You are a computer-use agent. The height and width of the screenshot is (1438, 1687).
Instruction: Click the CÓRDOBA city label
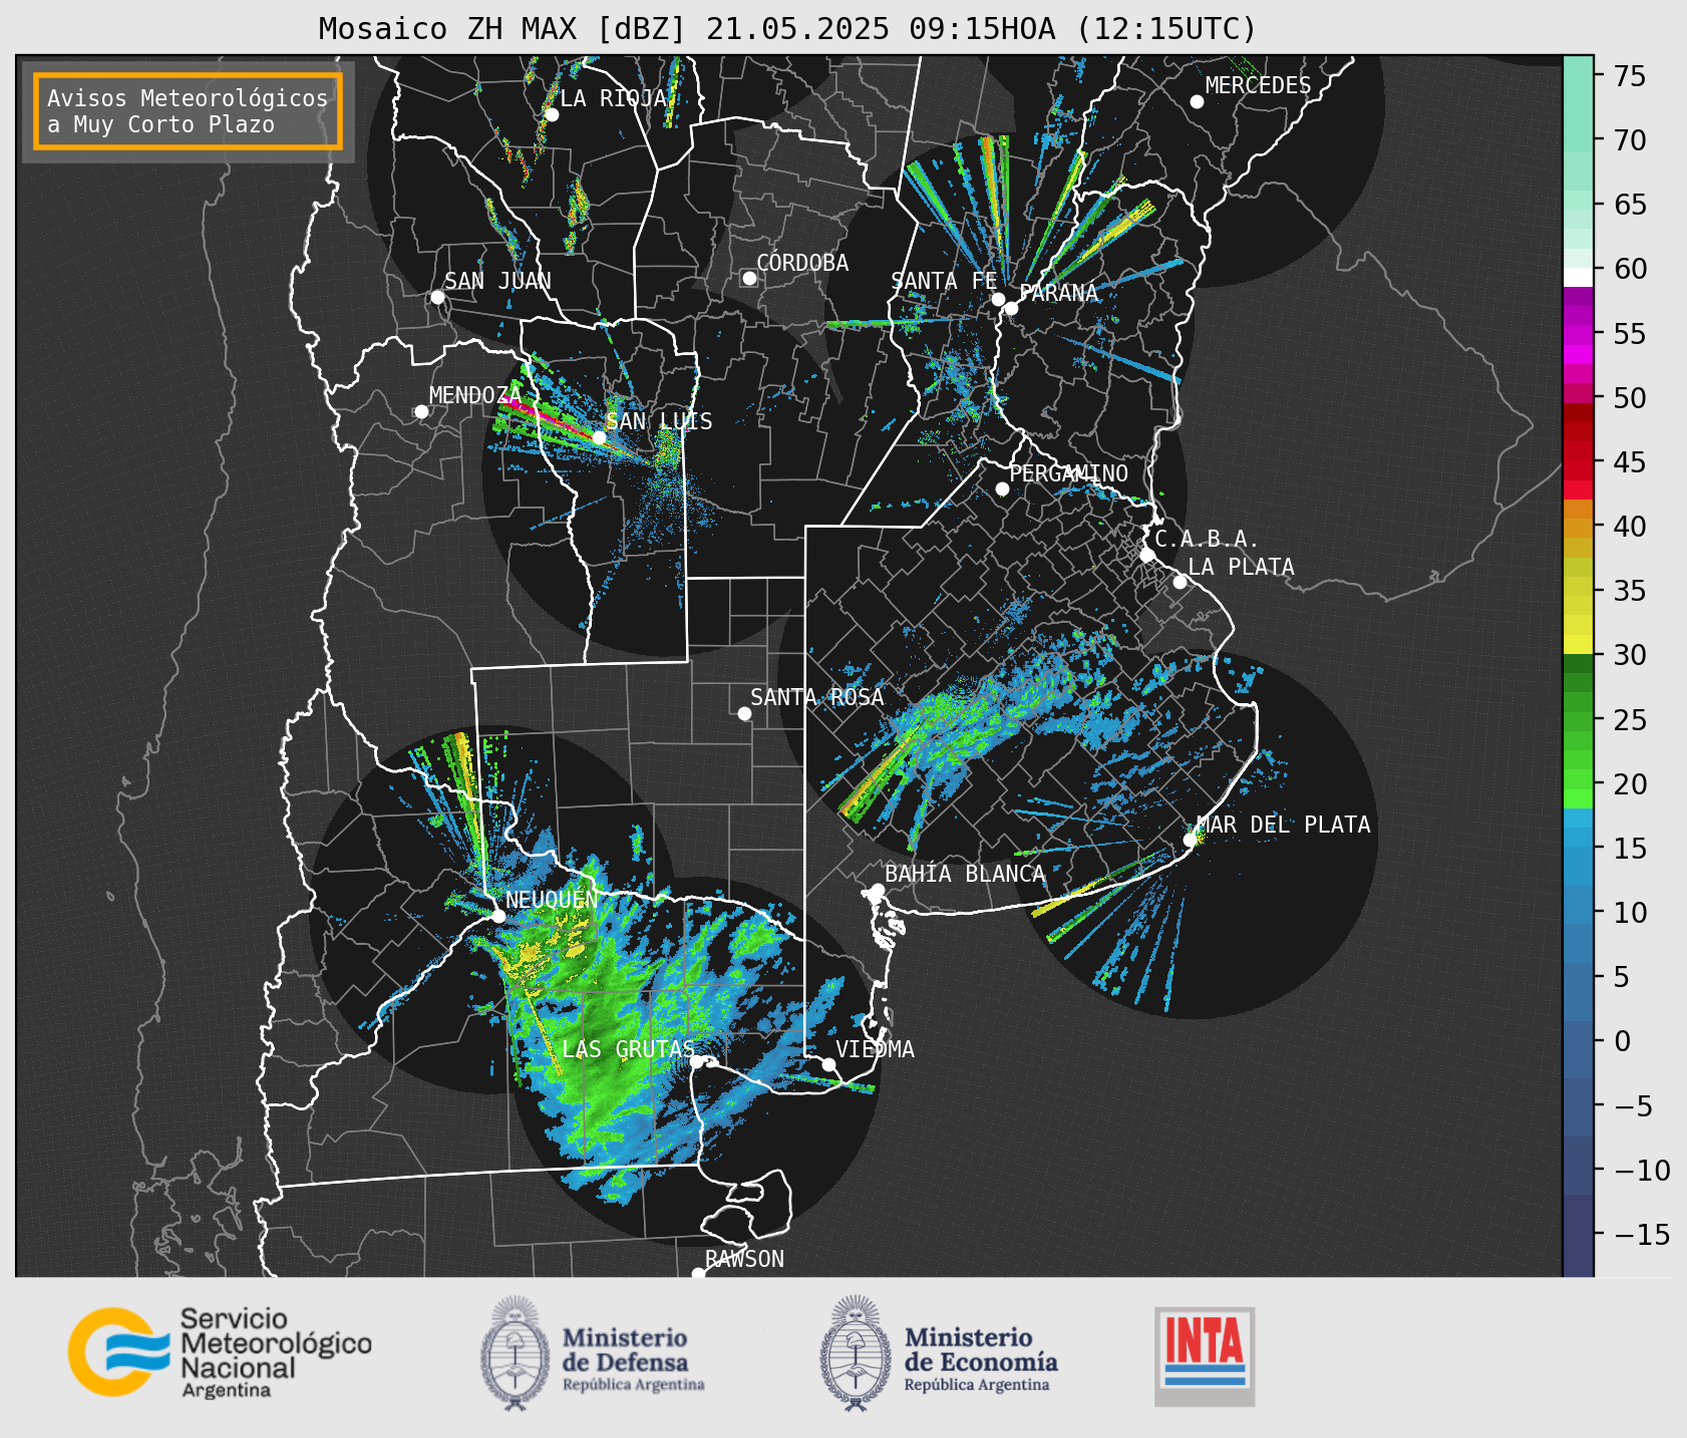coord(802,263)
